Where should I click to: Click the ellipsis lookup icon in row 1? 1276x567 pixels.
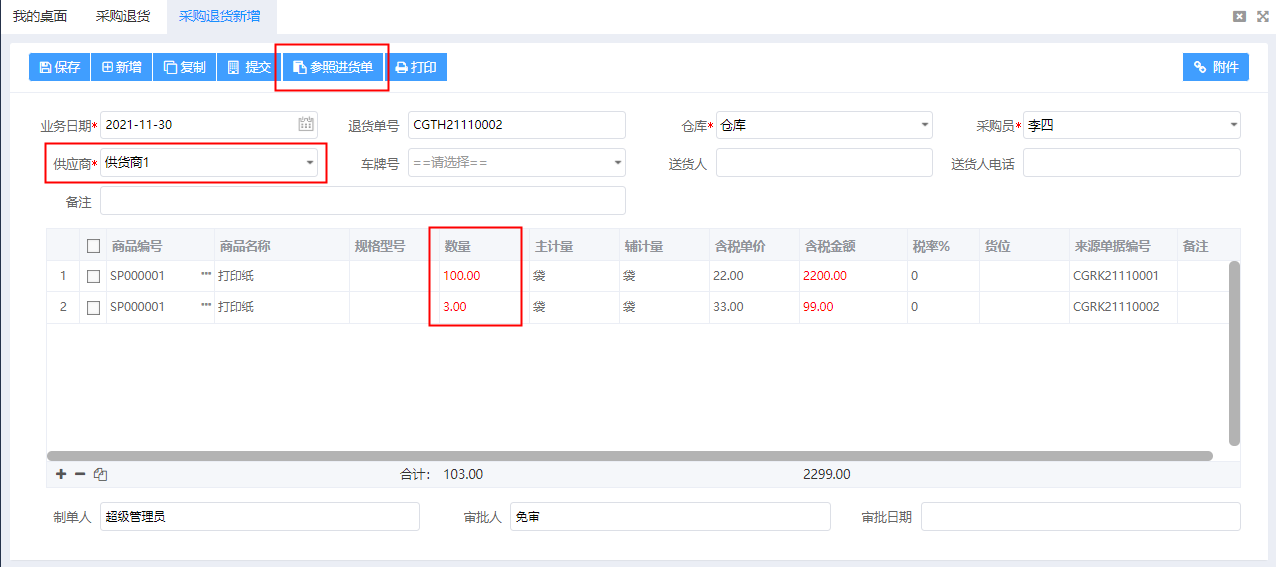(x=206, y=275)
